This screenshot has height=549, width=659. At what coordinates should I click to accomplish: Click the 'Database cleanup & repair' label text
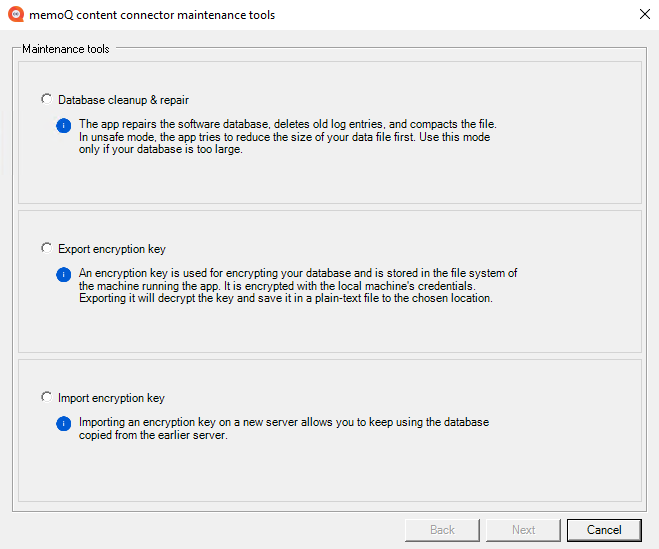point(123,100)
